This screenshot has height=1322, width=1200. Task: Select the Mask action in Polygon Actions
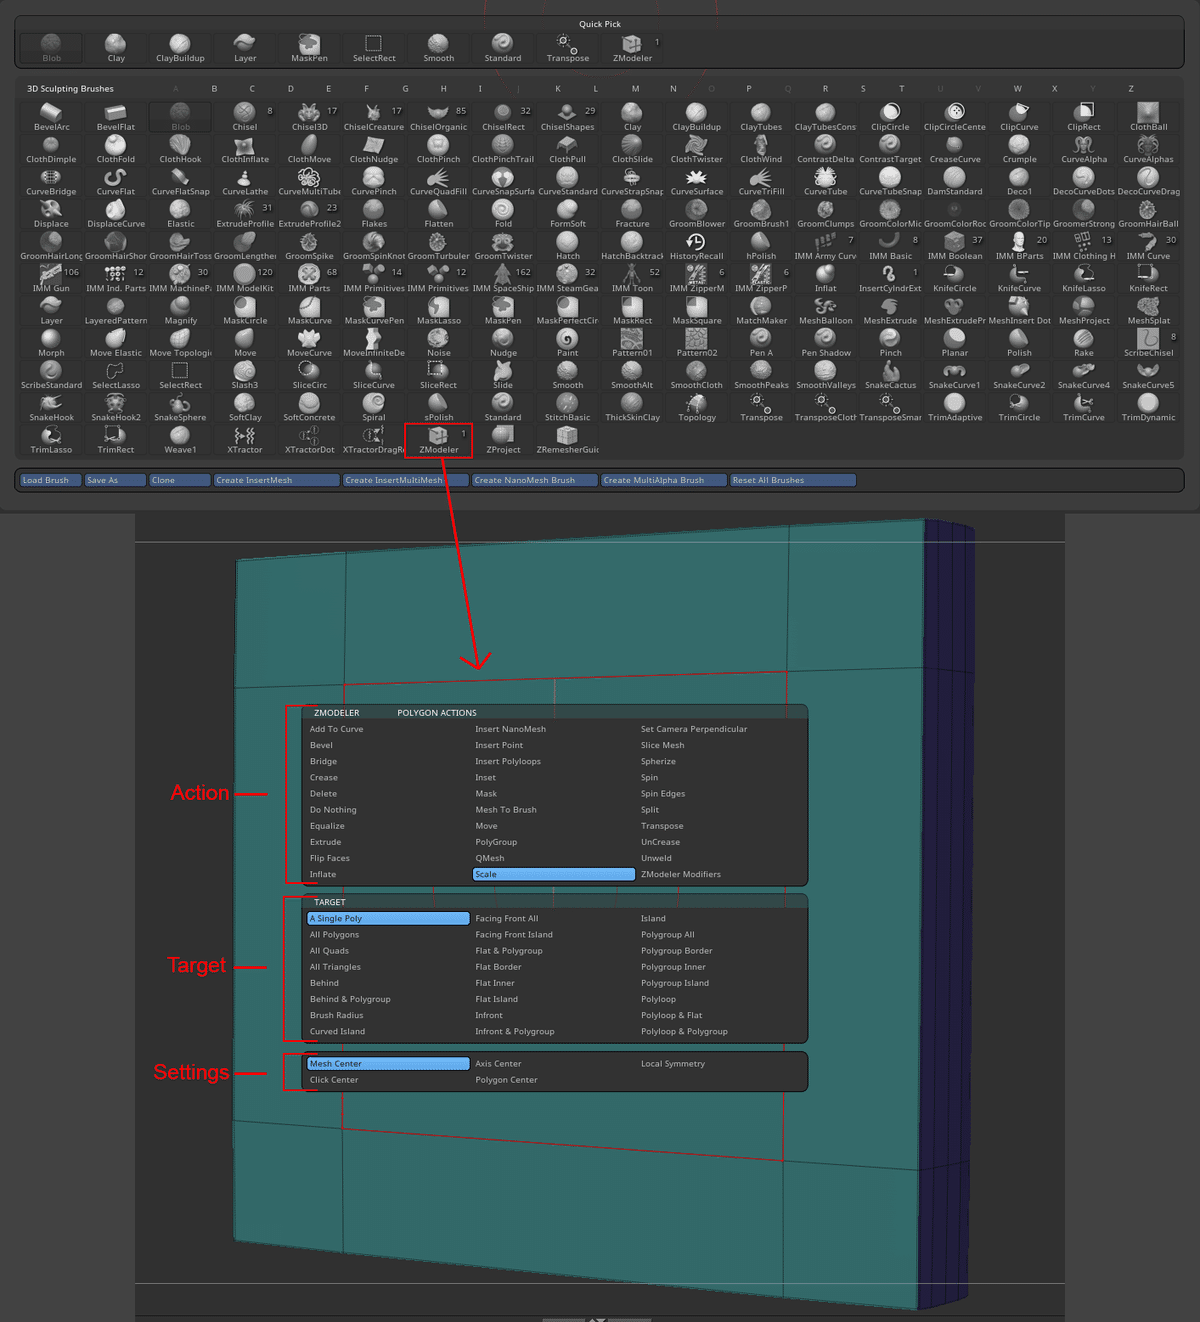click(486, 793)
